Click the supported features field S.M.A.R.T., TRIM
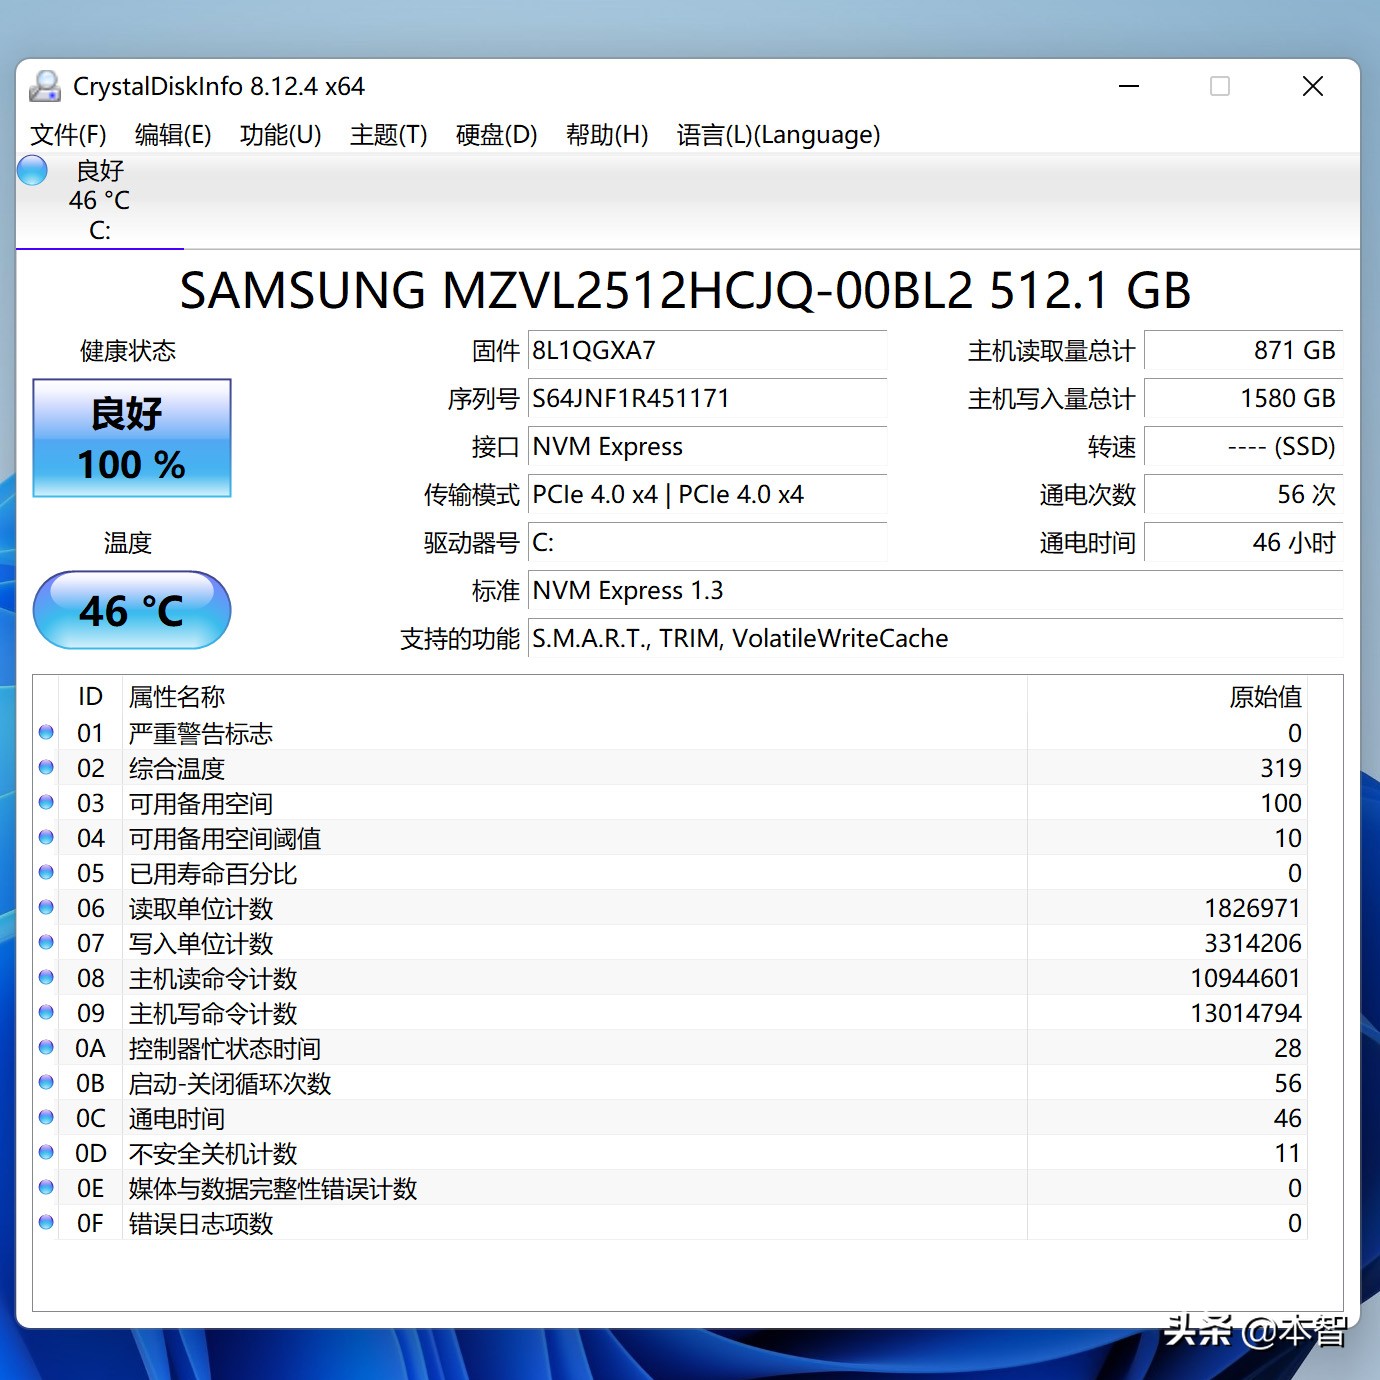 pos(935,639)
